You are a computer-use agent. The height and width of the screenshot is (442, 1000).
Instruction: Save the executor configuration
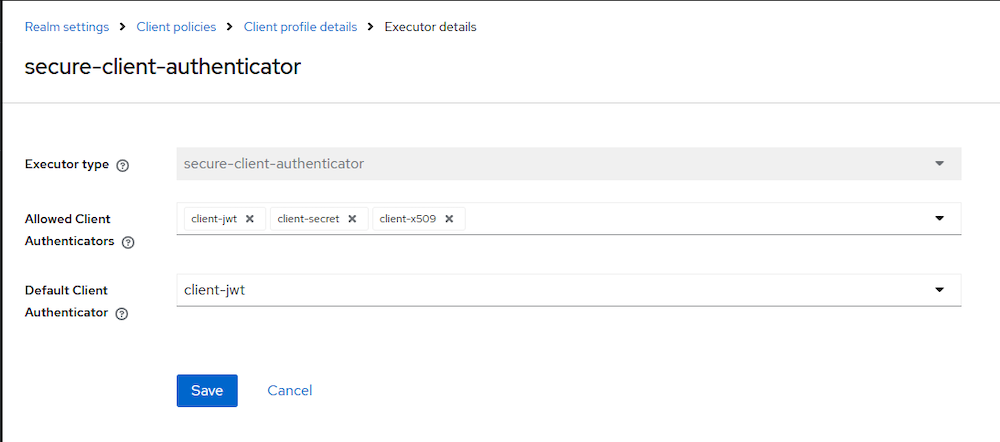207,391
